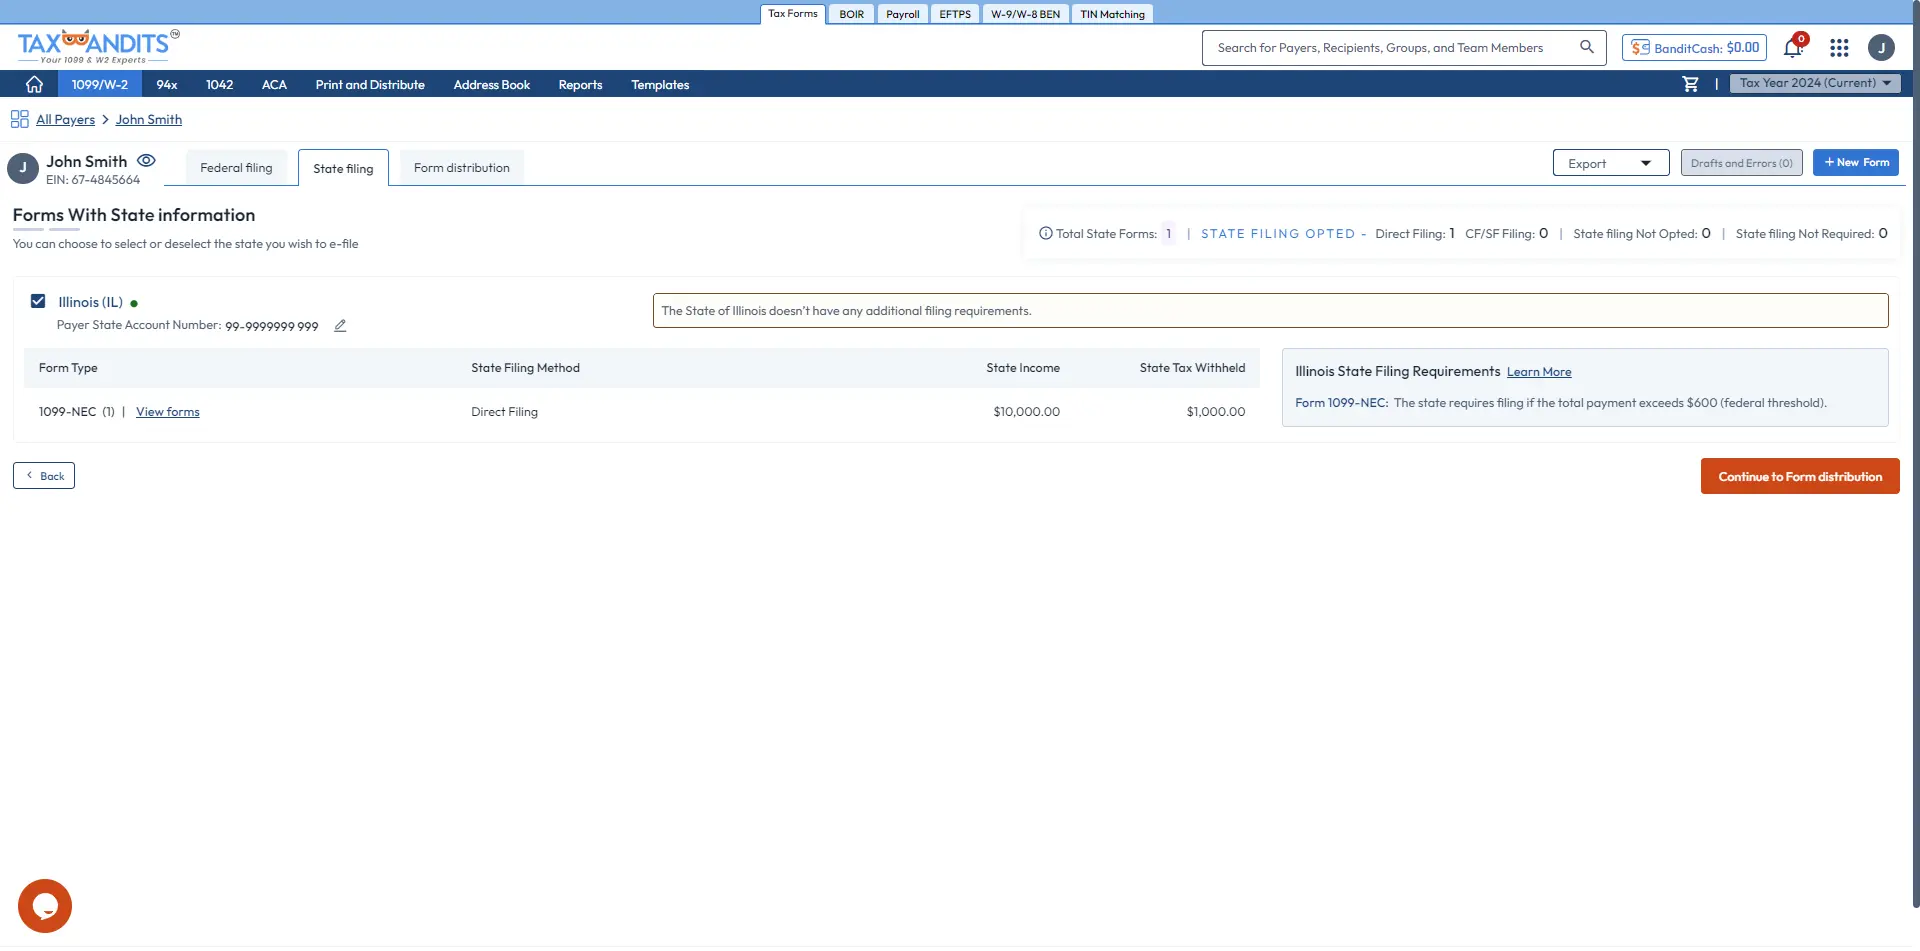Open the 1042 menu
The width and height of the screenshot is (1920, 951).
(219, 84)
